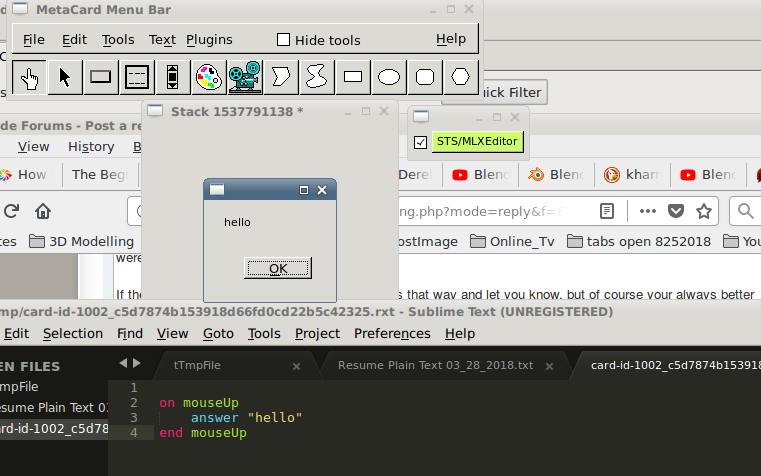This screenshot has height=476, width=761.
Task: Open MetaCard Text menu
Action: point(162,39)
